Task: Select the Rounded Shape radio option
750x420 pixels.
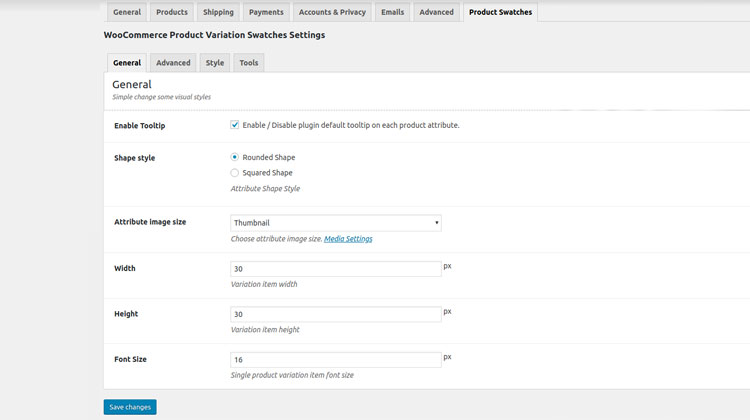Action: [x=235, y=157]
